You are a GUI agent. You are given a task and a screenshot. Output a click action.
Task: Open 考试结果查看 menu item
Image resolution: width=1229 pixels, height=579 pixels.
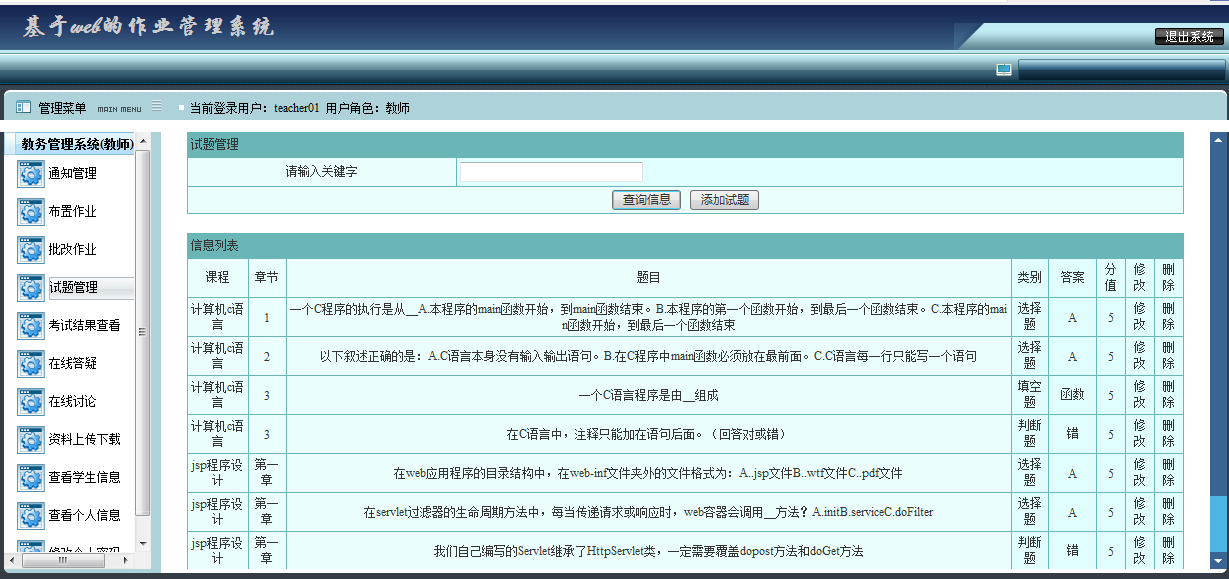coord(85,325)
